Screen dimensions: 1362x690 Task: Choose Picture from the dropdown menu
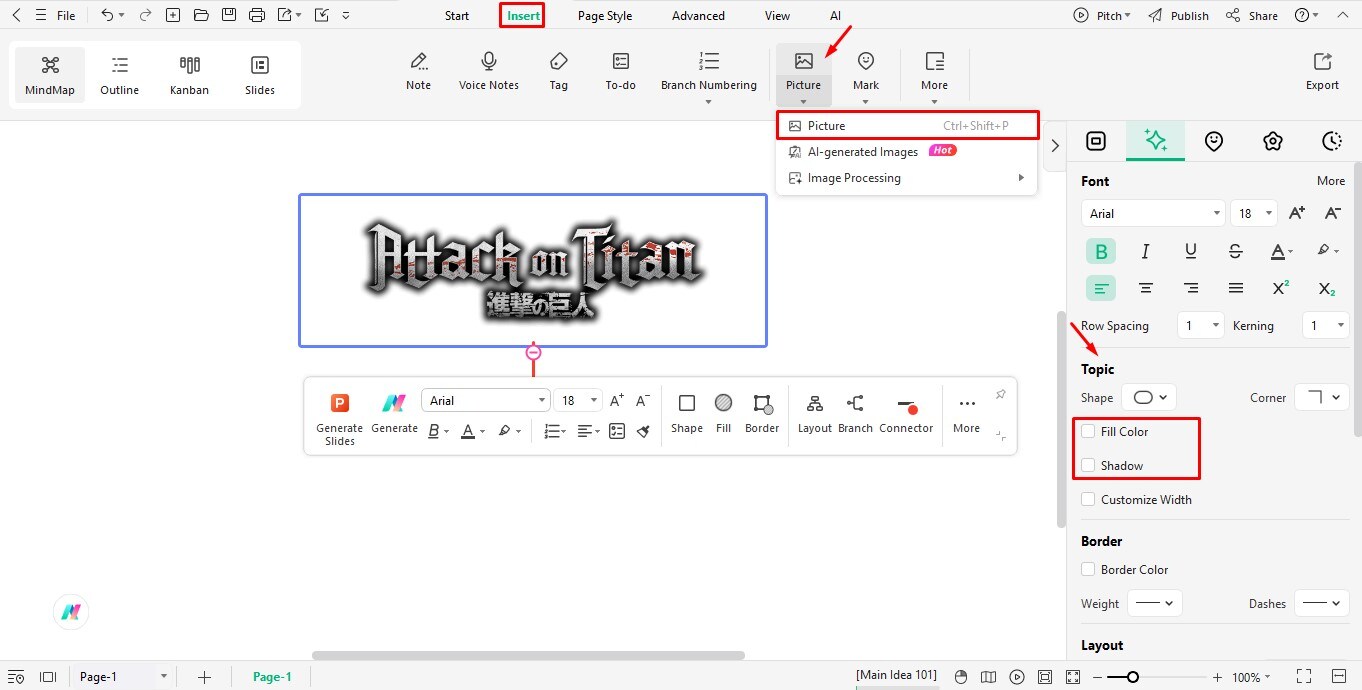point(907,126)
